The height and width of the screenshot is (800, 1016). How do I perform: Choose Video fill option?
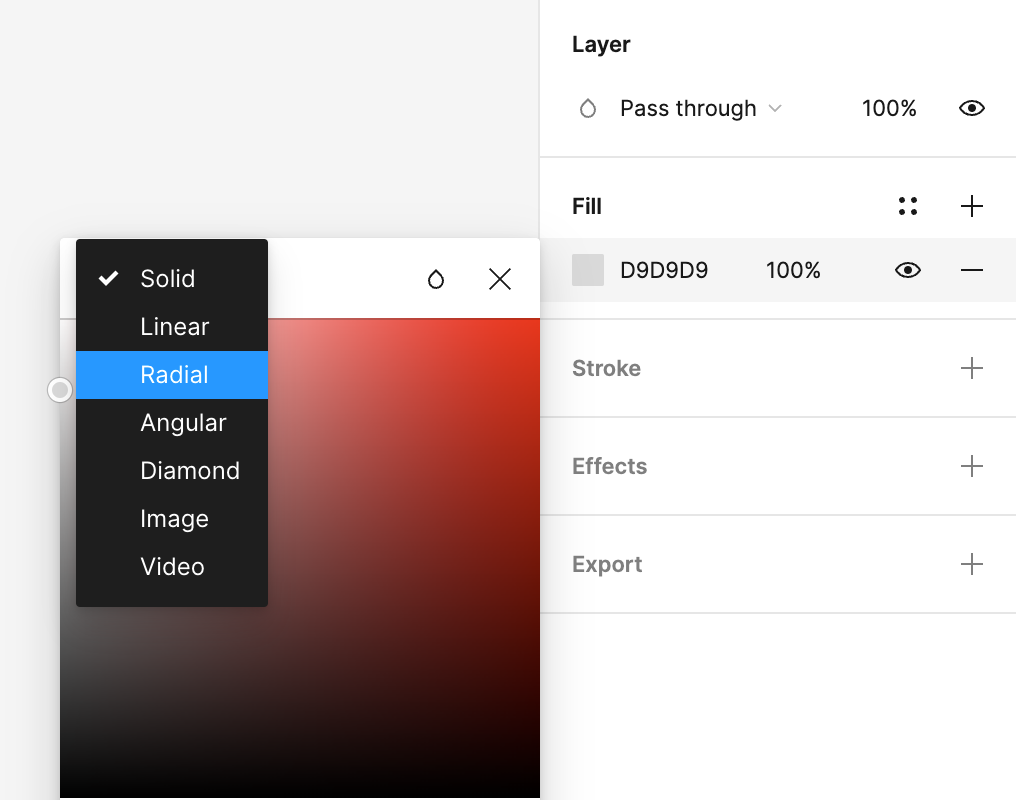click(x=172, y=566)
